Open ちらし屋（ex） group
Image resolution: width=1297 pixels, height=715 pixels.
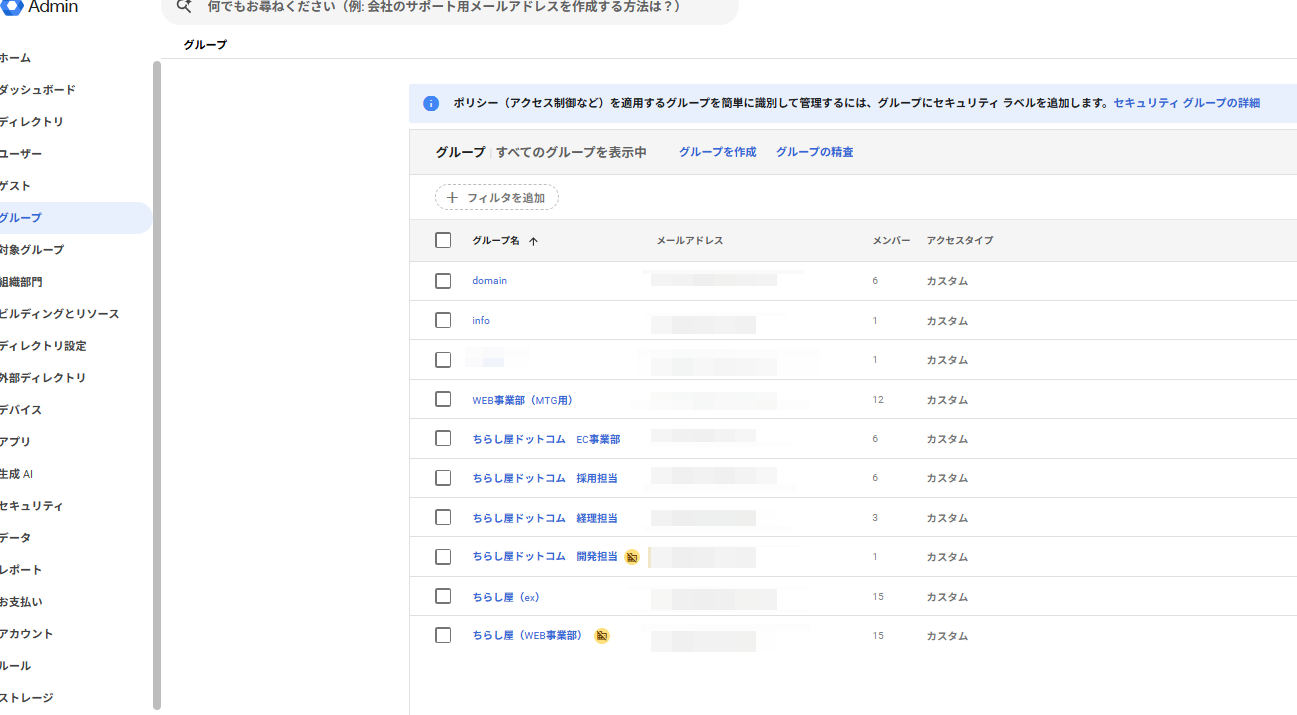pyautogui.click(x=506, y=597)
